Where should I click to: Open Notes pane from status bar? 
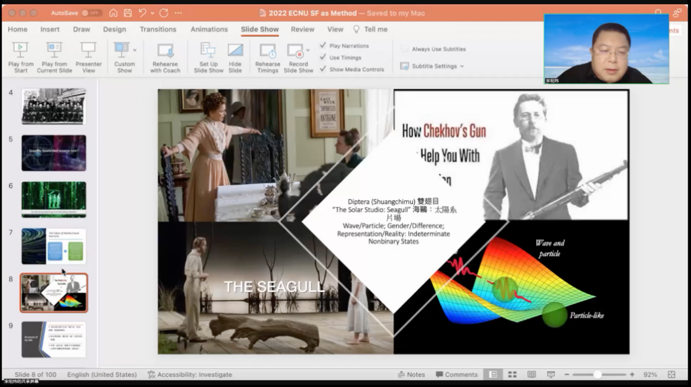411,374
